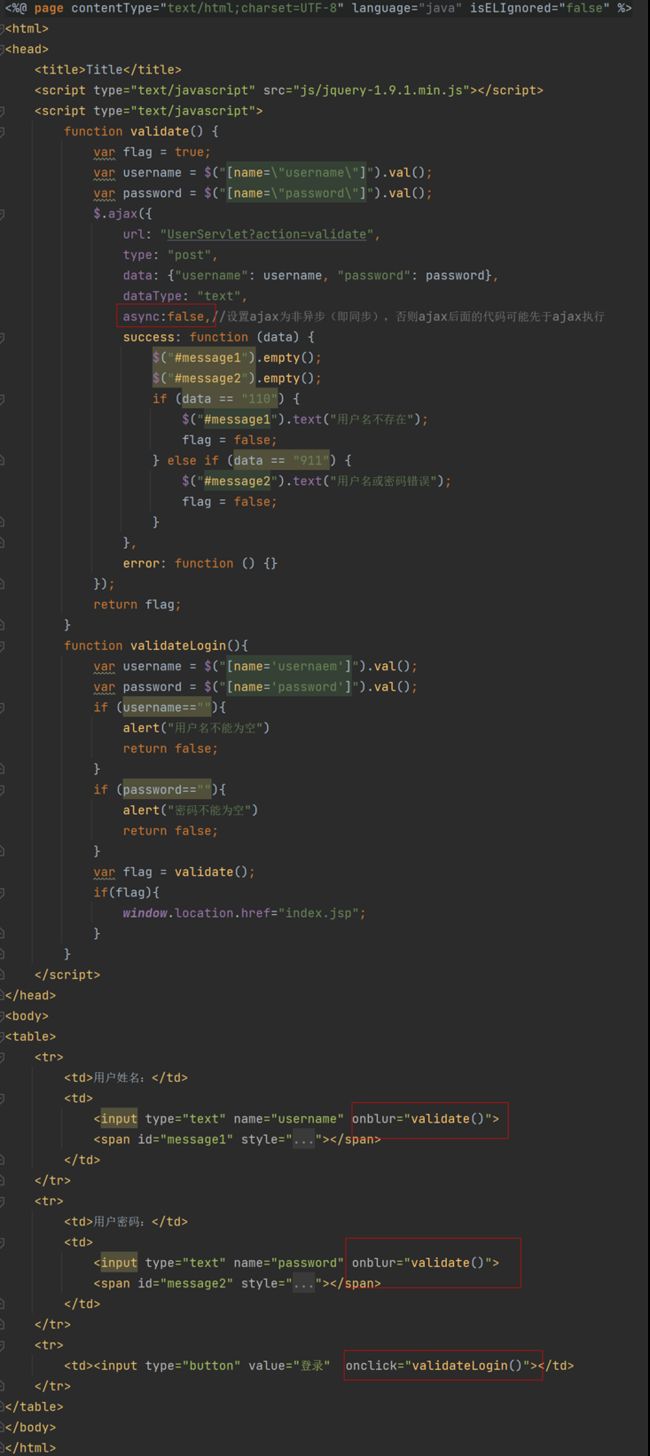Image resolution: width=650 pixels, height=1456 pixels.
Task: Click the closing script tag
Action: click(x=67, y=974)
